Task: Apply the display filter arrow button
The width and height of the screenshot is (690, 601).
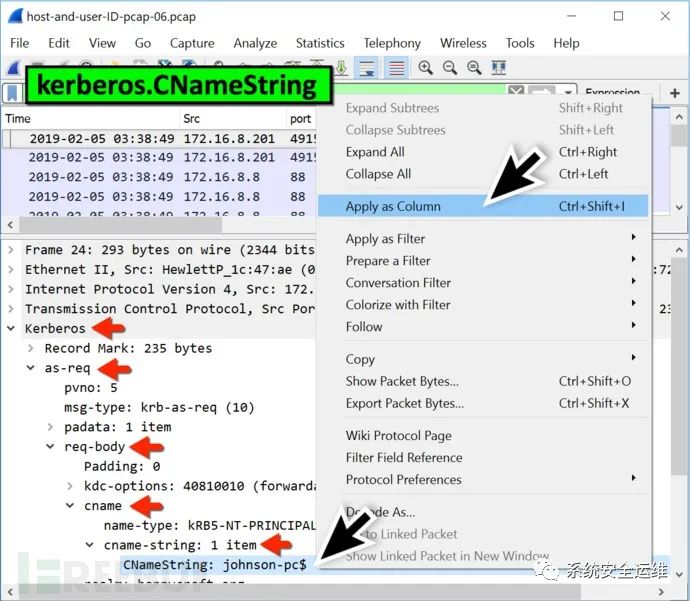Action: coord(542,92)
